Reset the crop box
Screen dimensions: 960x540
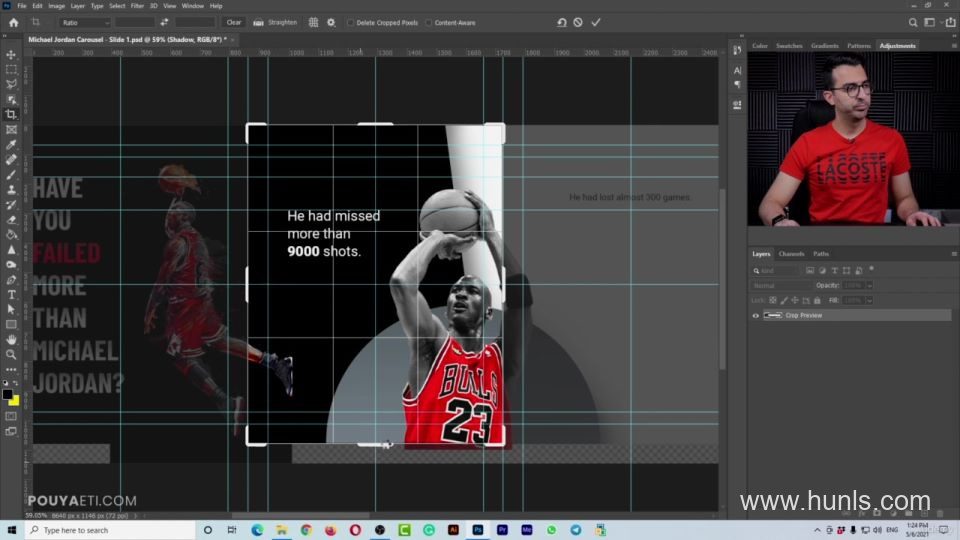coord(561,23)
